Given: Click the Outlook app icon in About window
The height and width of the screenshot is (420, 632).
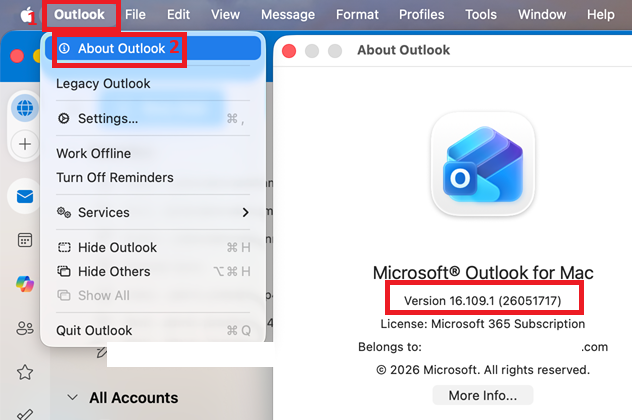Looking at the screenshot, I should click(x=483, y=164).
